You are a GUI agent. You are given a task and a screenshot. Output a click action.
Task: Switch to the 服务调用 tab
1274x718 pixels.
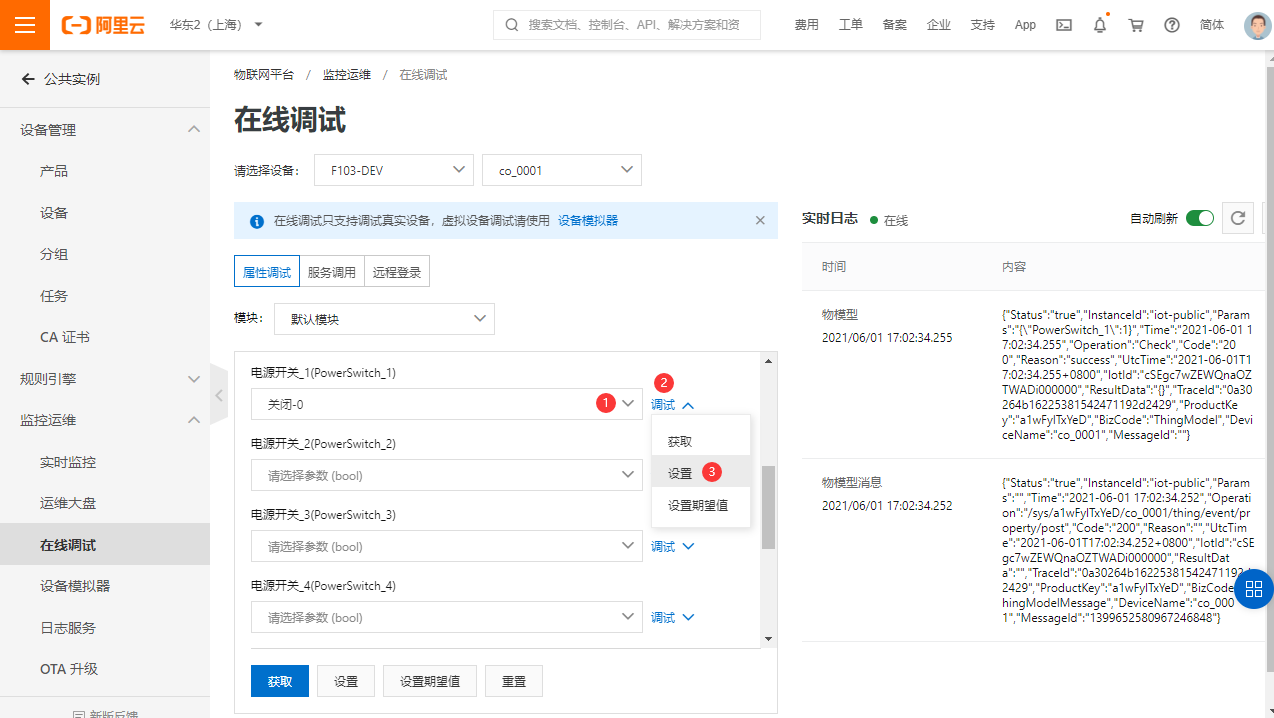point(332,271)
